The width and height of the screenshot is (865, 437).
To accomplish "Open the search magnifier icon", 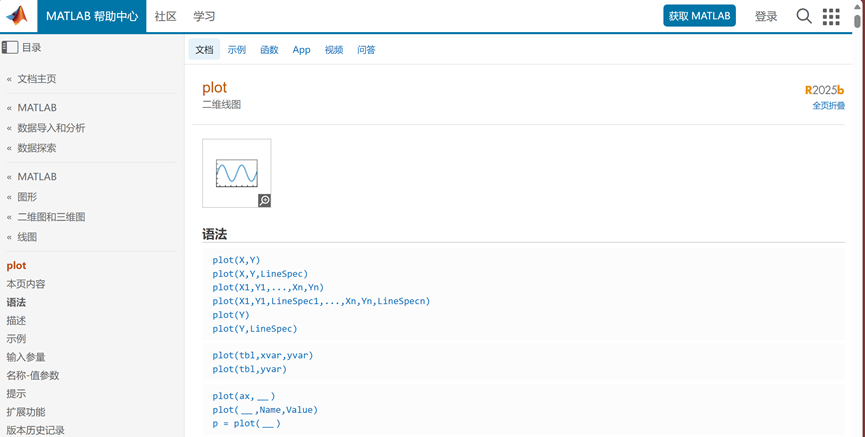I will click(804, 16).
